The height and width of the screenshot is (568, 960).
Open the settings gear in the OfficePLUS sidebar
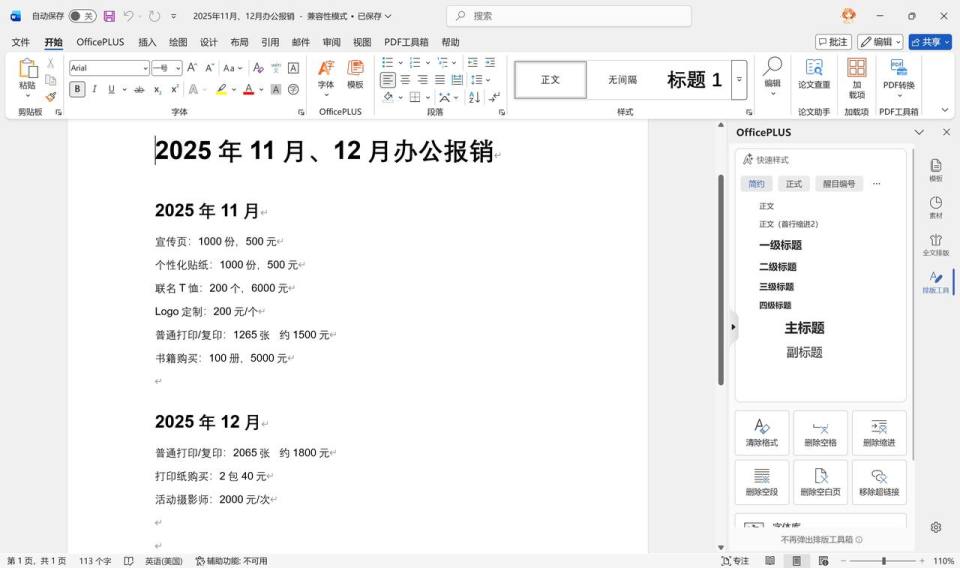tap(936, 527)
